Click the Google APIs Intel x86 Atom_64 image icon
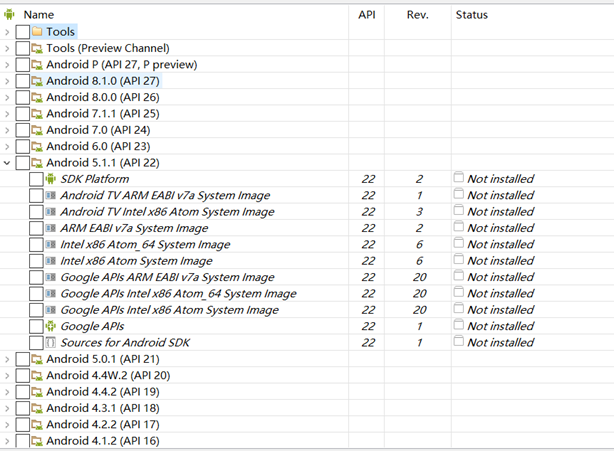 (51, 294)
